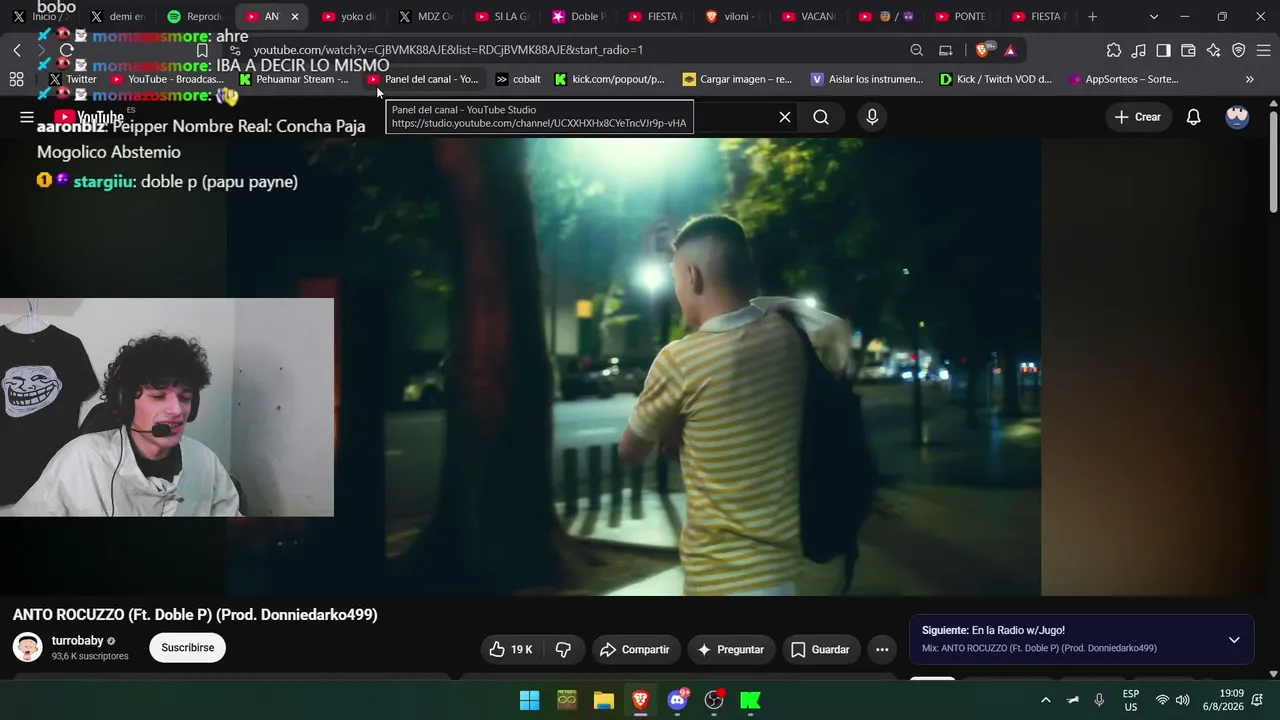Open the Windows Start menu

coord(530,700)
